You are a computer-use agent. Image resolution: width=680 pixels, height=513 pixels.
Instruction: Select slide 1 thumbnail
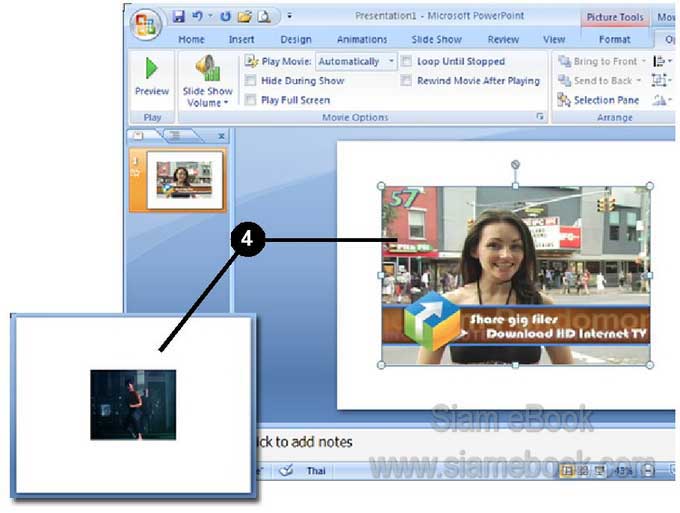click(x=185, y=180)
